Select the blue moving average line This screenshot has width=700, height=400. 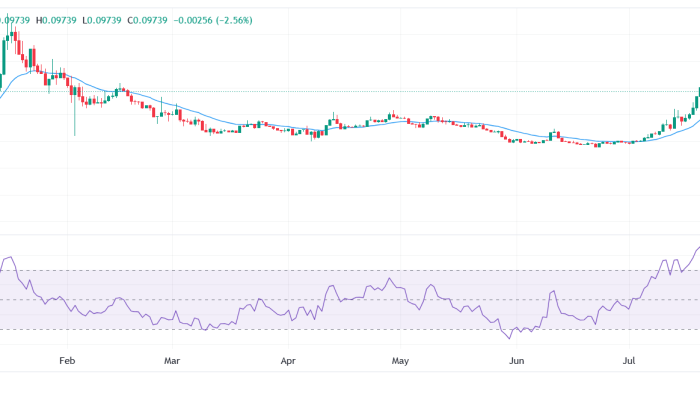point(240,128)
